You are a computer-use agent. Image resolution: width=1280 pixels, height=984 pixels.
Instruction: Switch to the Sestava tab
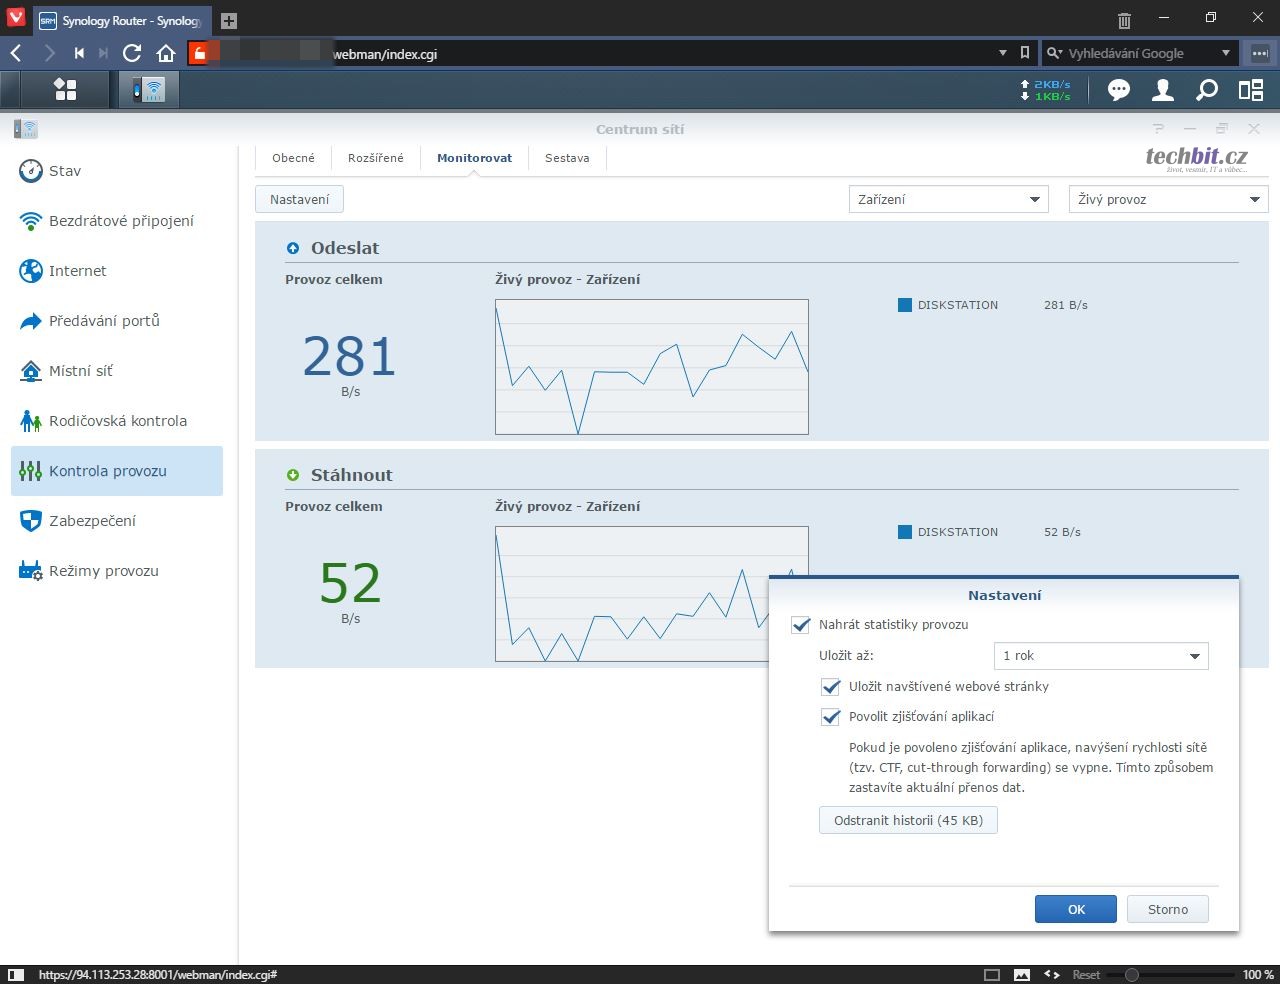pyautogui.click(x=567, y=158)
